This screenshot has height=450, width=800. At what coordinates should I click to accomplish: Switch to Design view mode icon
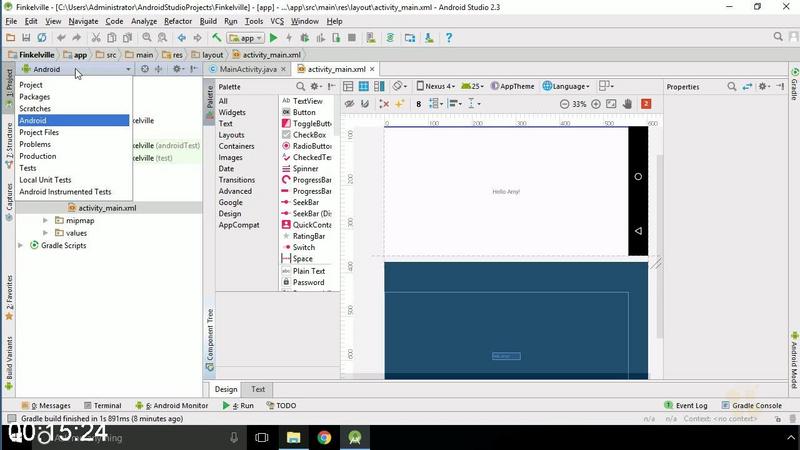coord(348,86)
